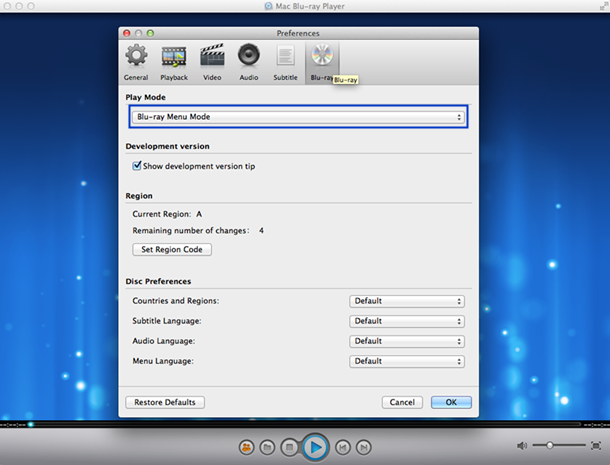Switch to the Playback preferences tab
Image resolution: width=610 pixels, height=465 pixels.
point(174,62)
